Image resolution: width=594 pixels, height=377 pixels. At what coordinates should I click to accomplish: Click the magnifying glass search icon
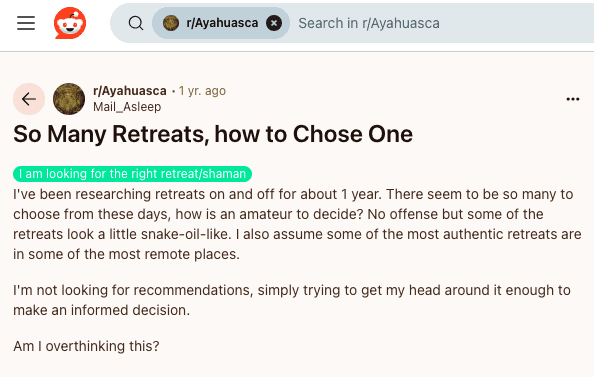[x=136, y=23]
